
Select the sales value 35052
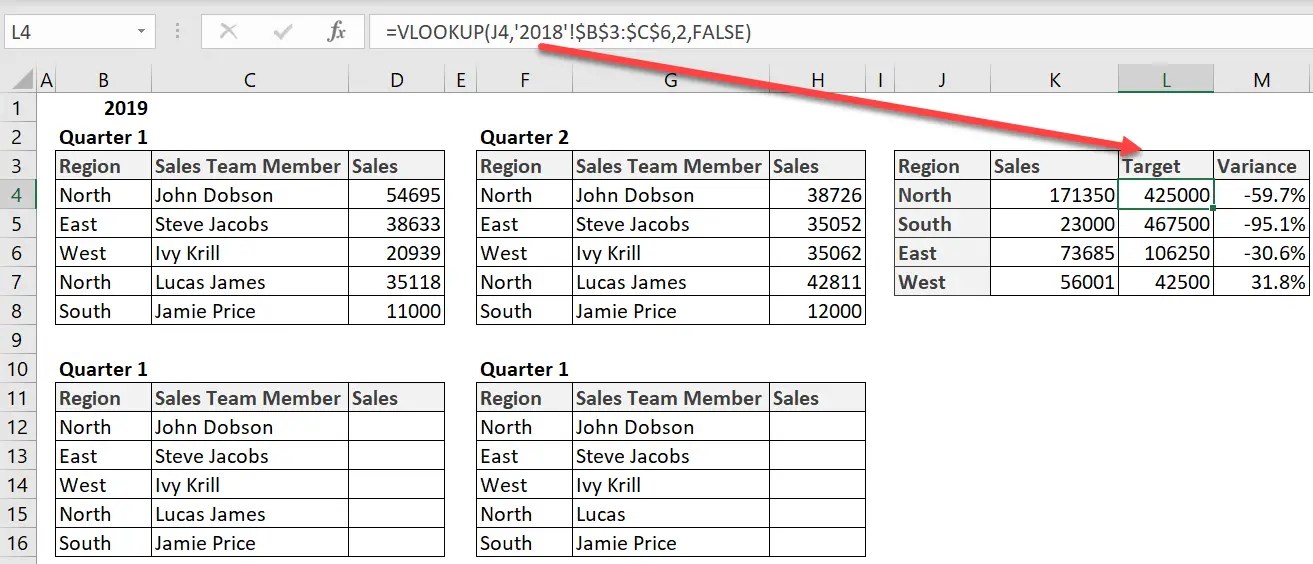tap(818, 224)
